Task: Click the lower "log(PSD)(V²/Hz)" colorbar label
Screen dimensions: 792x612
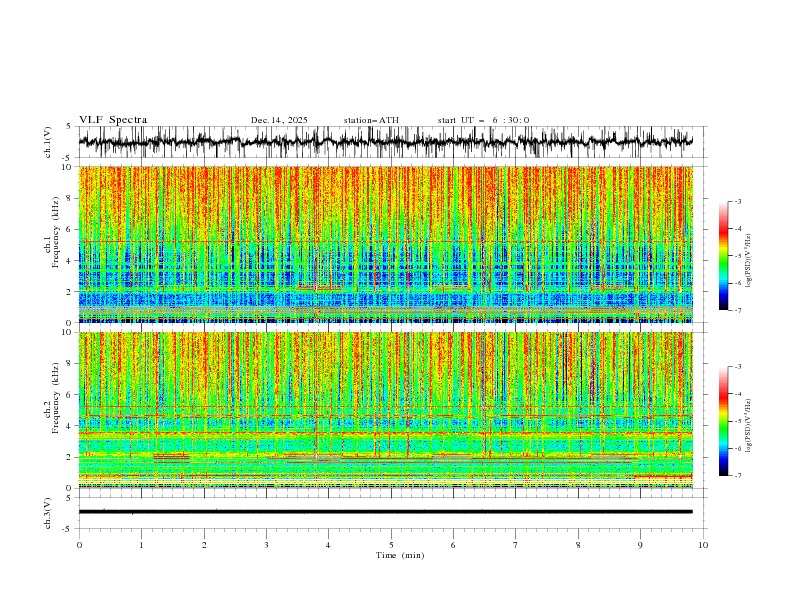Action: [749, 425]
